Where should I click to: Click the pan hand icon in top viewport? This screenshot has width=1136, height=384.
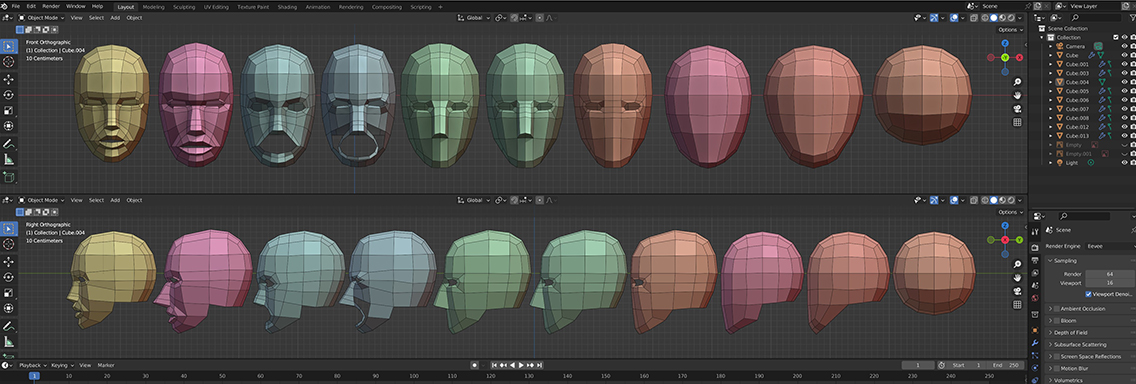click(1017, 95)
